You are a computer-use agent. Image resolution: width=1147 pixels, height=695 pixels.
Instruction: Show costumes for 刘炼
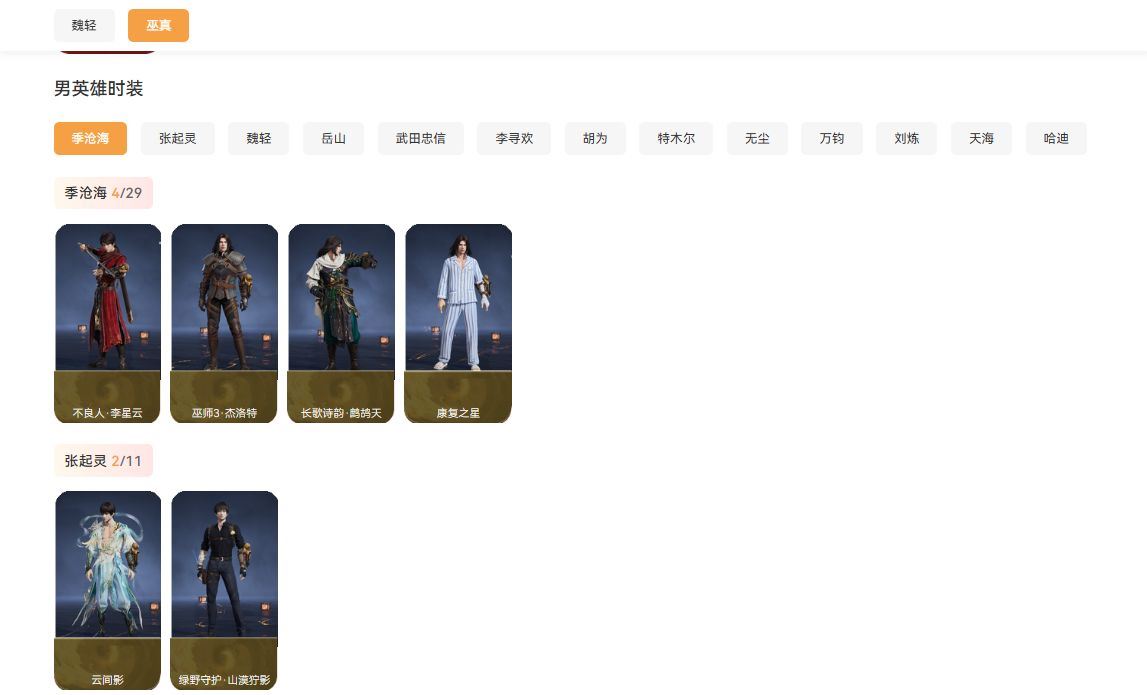point(906,138)
